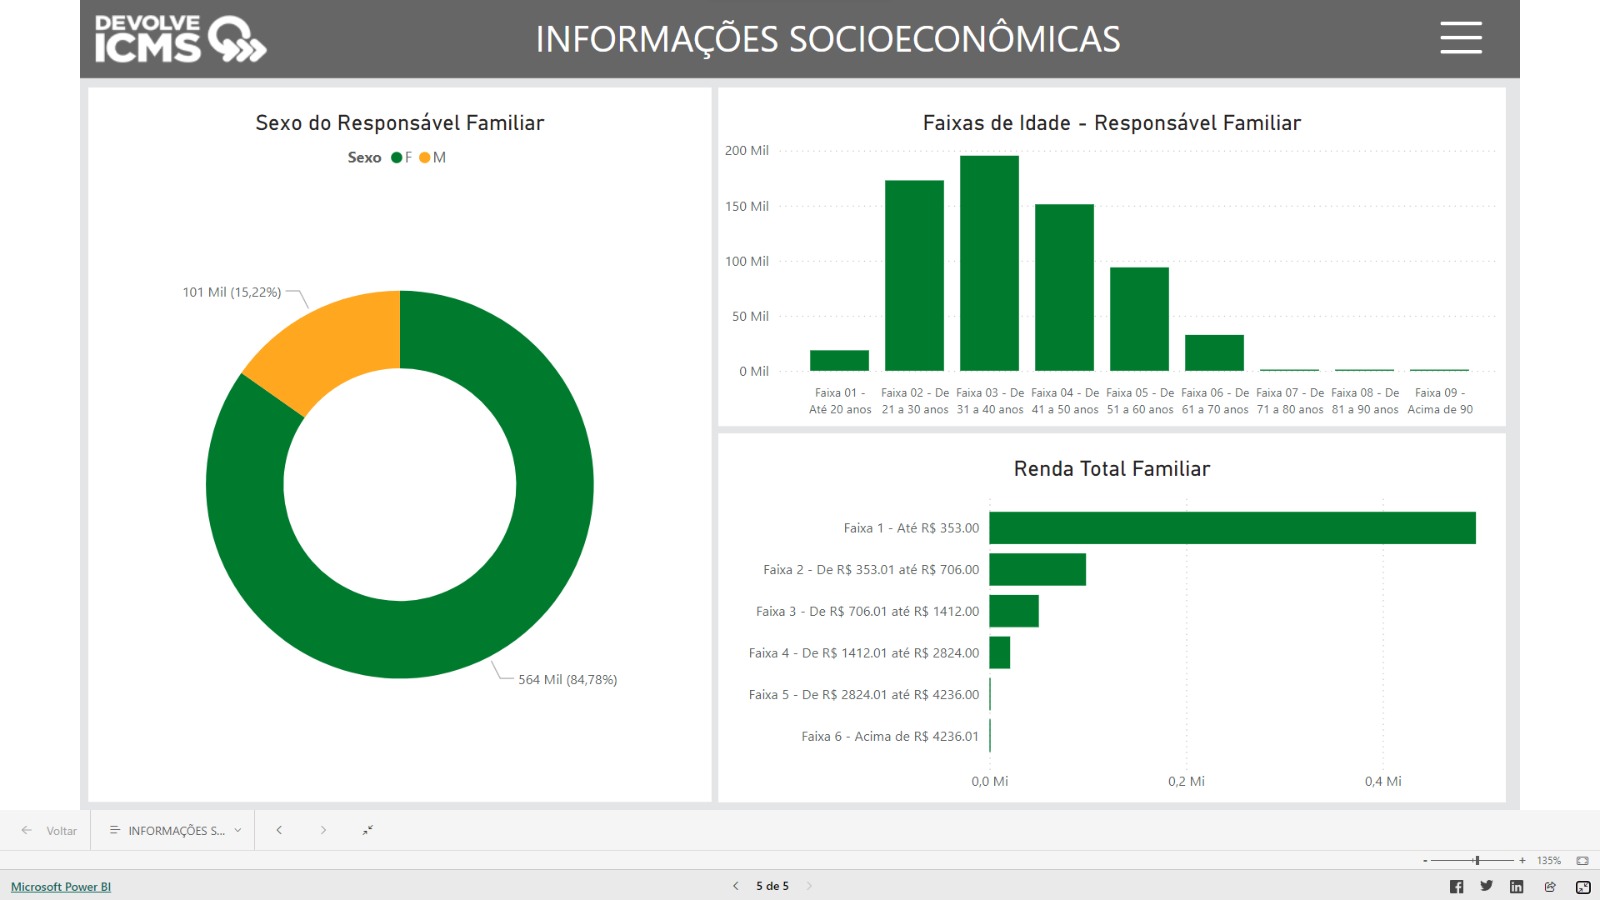Image resolution: width=1600 pixels, height=900 pixels.
Task: Share report on Facebook
Action: (1456, 887)
